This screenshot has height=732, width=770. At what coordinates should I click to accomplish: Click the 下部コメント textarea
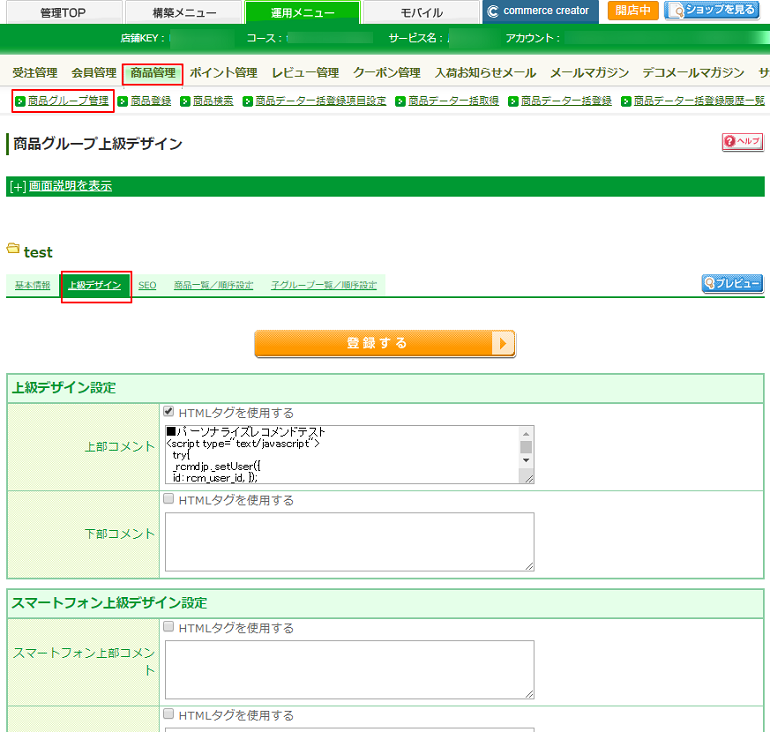tap(350, 542)
